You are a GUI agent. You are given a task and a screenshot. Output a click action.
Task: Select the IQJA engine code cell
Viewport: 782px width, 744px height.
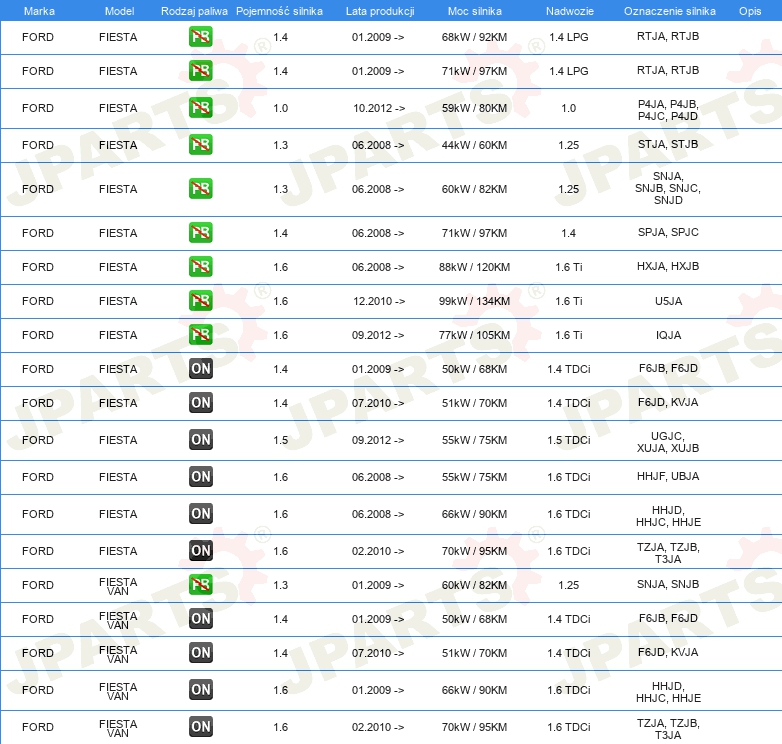pos(668,335)
